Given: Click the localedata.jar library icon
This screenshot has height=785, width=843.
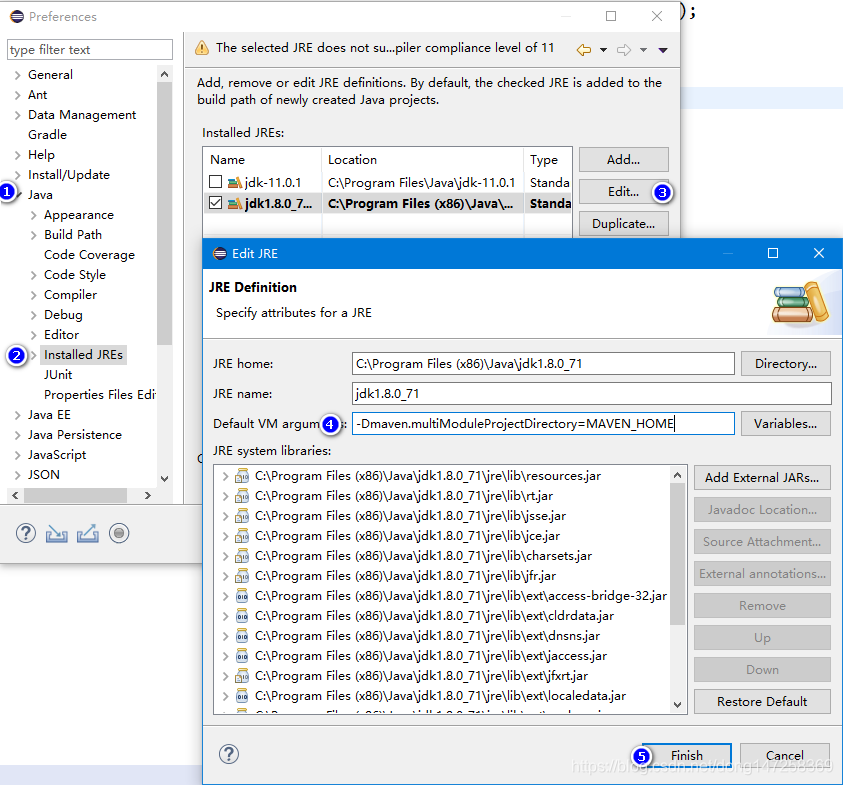Looking at the screenshot, I should [242, 696].
